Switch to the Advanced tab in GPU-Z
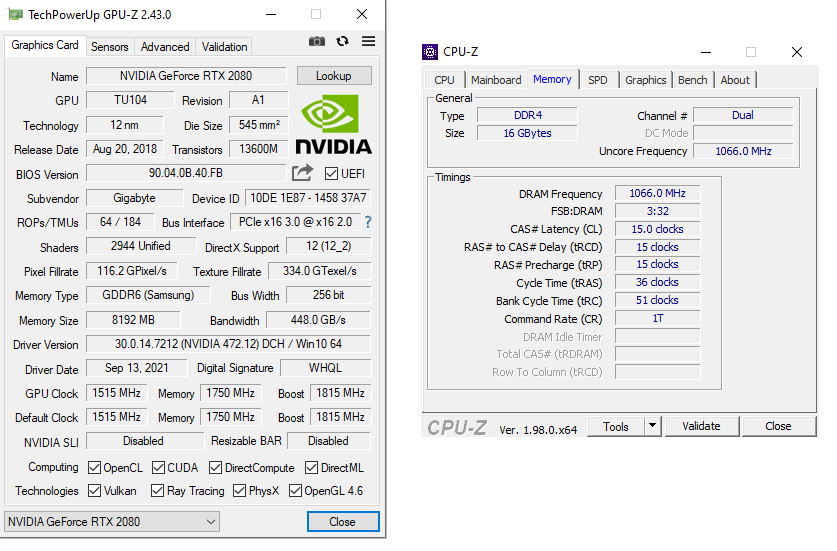Screen dimensions: 837x551 tap(165, 47)
